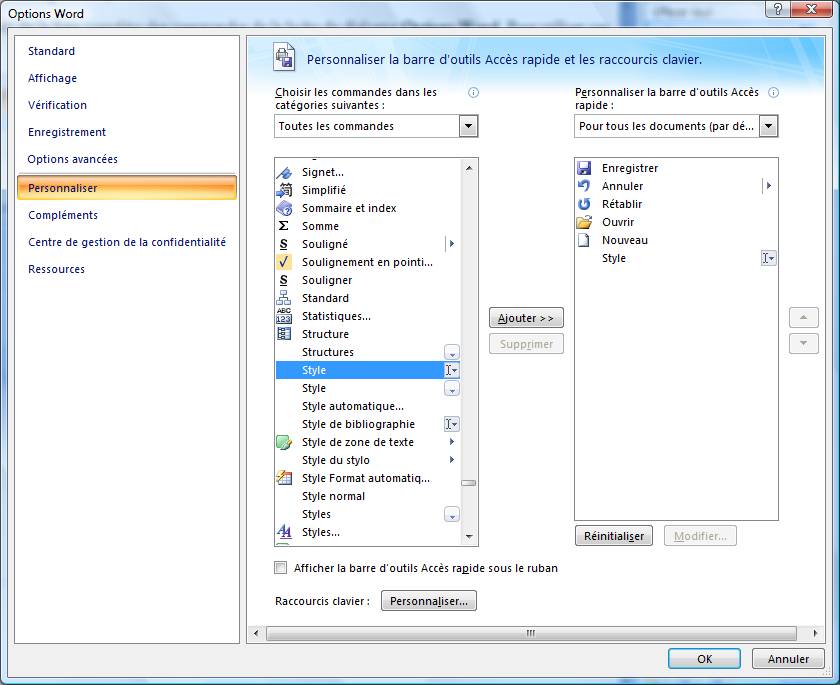This screenshot has width=840, height=685.
Task: Select the Style de zone de texte icon
Action: (x=284, y=442)
